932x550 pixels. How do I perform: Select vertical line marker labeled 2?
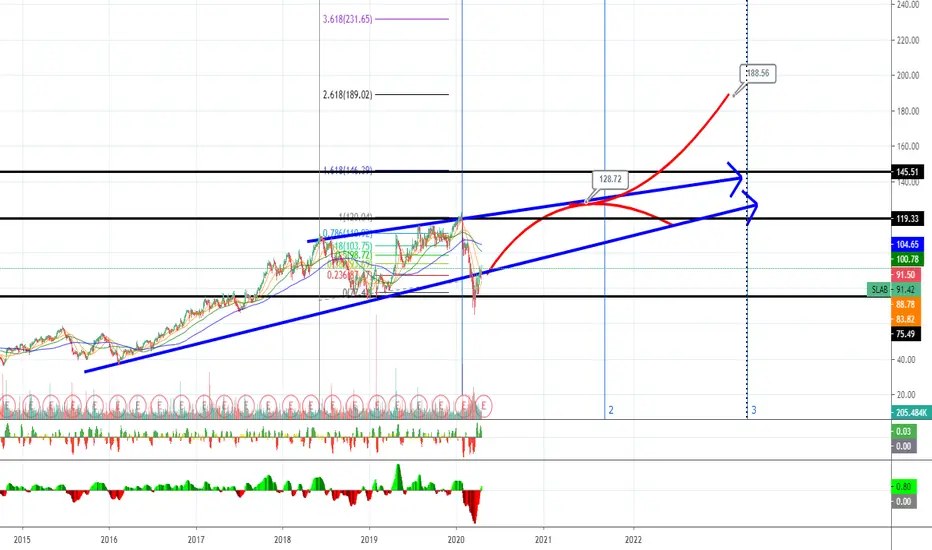[x=610, y=410]
